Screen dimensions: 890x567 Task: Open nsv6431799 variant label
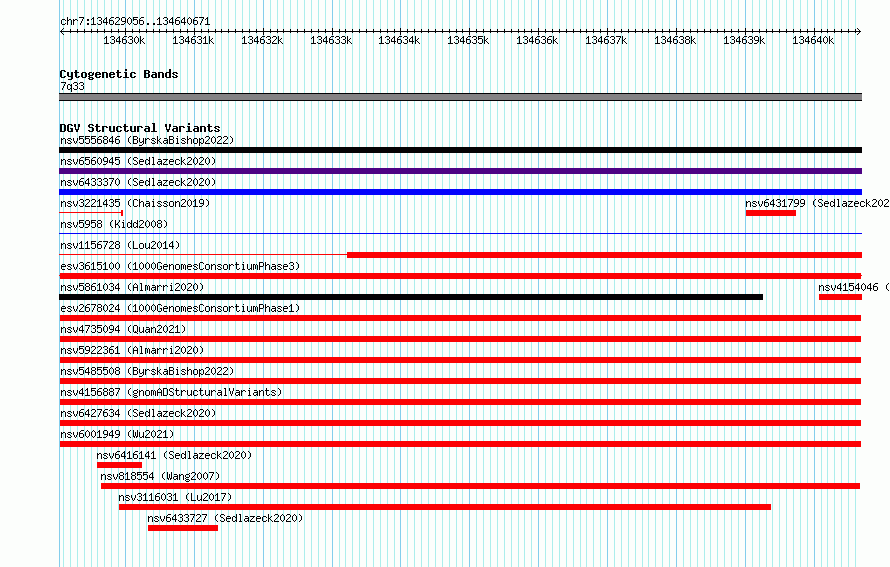coord(817,203)
